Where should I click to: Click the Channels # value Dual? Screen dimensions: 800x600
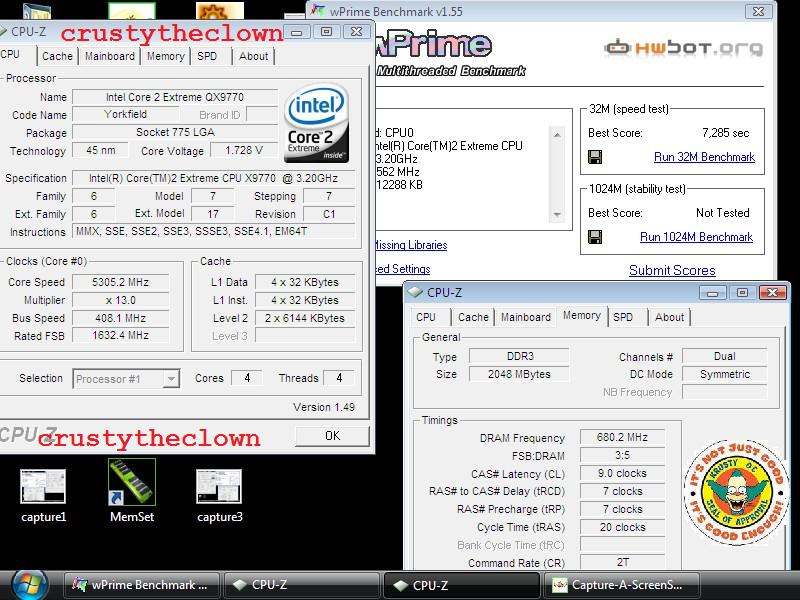click(724, 356)
